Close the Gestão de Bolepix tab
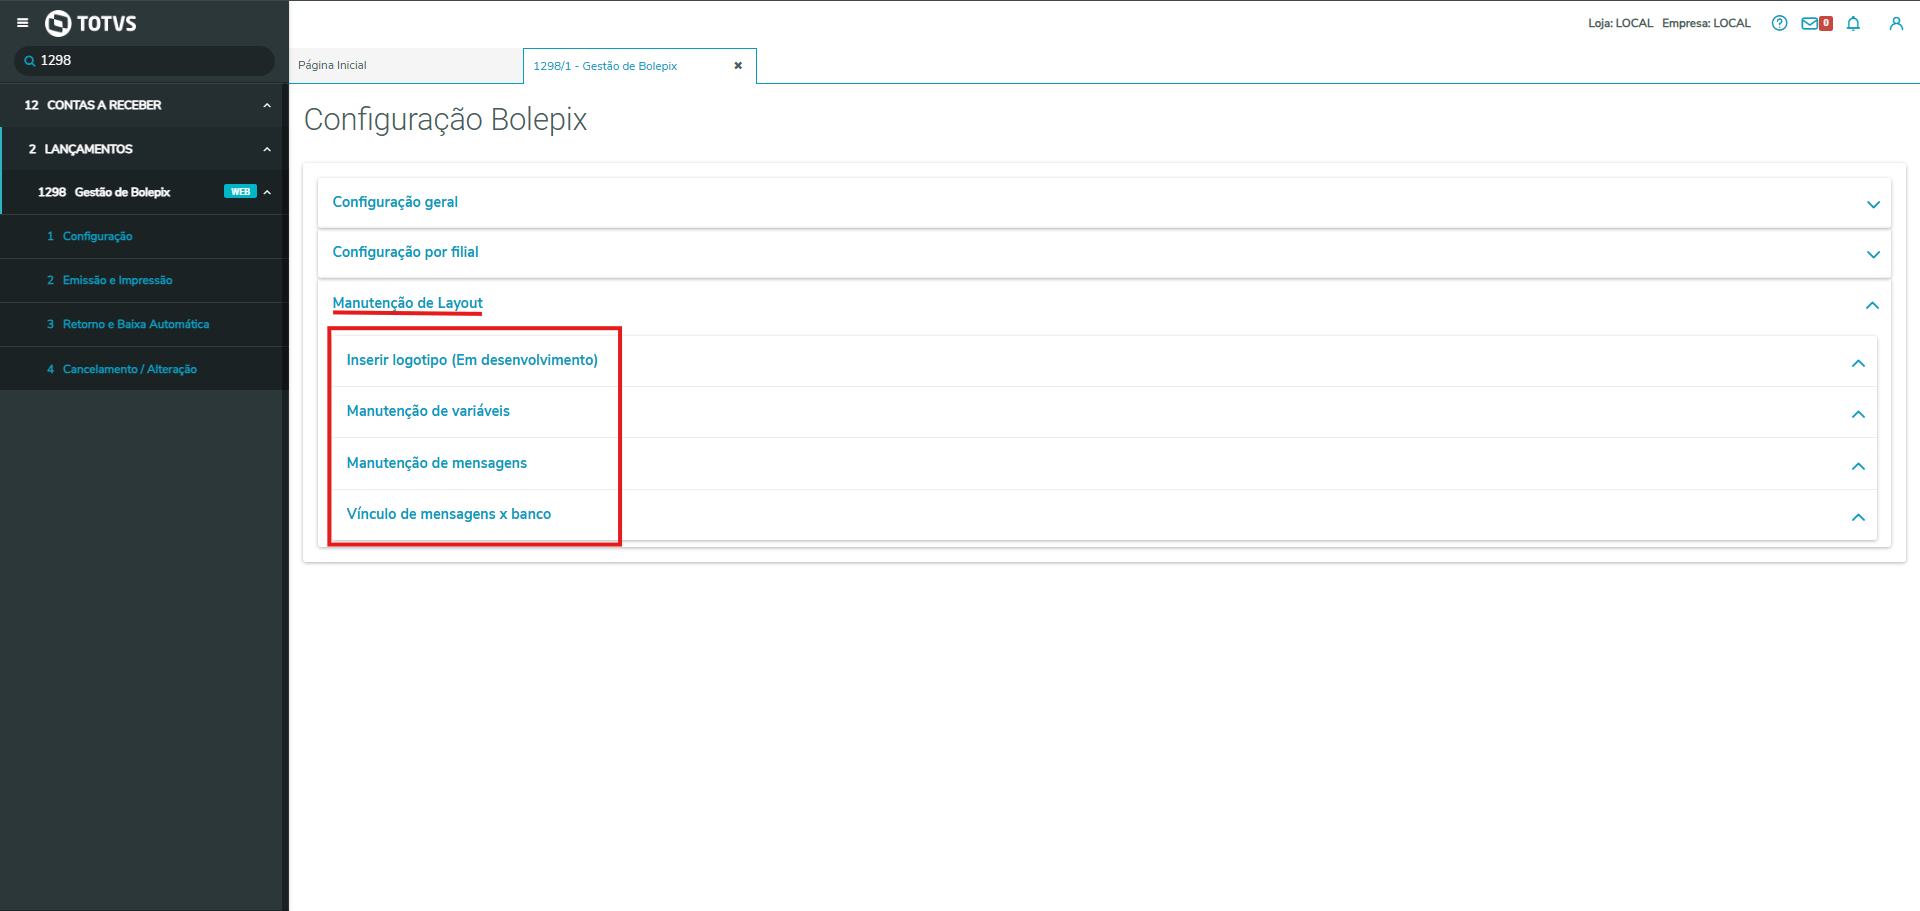The image size is (1920, 911). click(738, 66)
